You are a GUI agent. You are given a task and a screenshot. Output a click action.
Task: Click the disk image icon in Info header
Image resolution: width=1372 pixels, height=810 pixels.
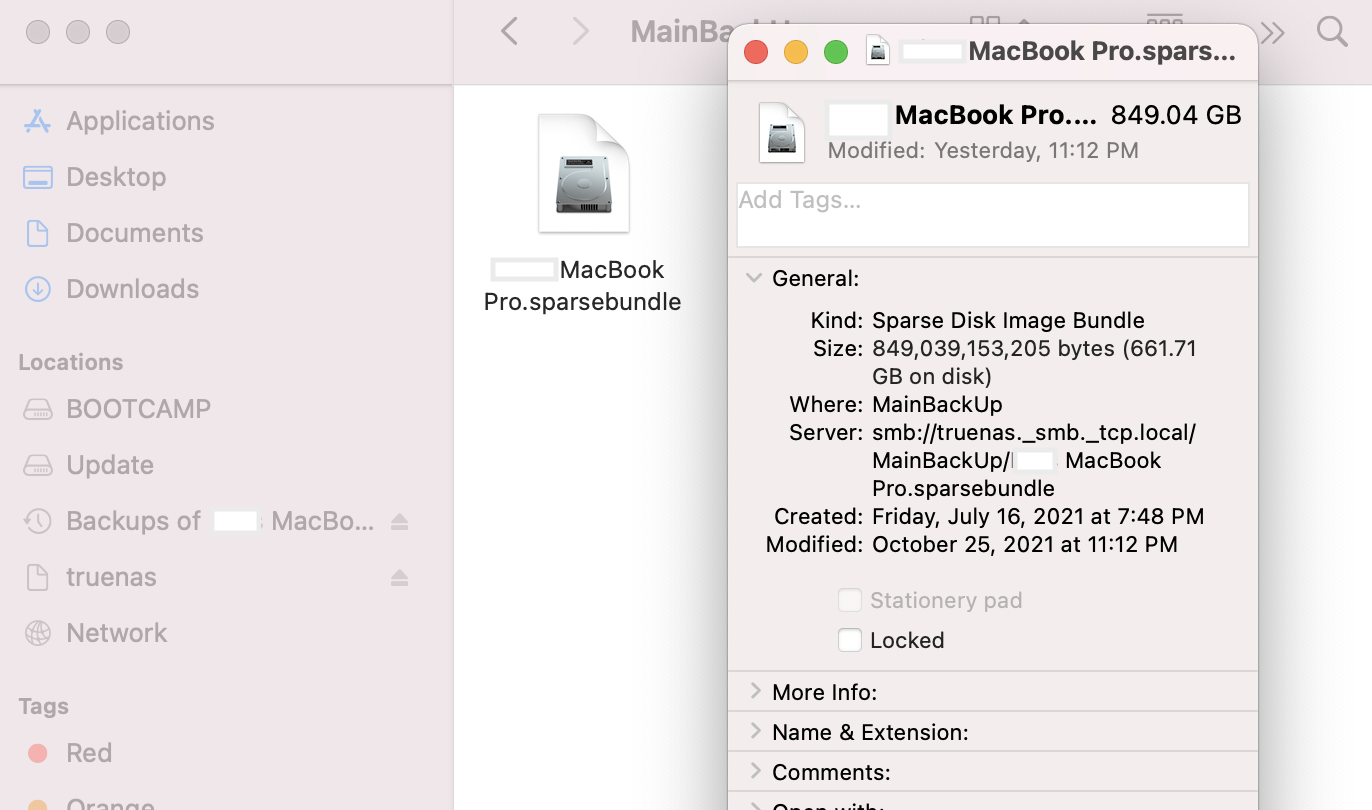[x=782, y=133]
